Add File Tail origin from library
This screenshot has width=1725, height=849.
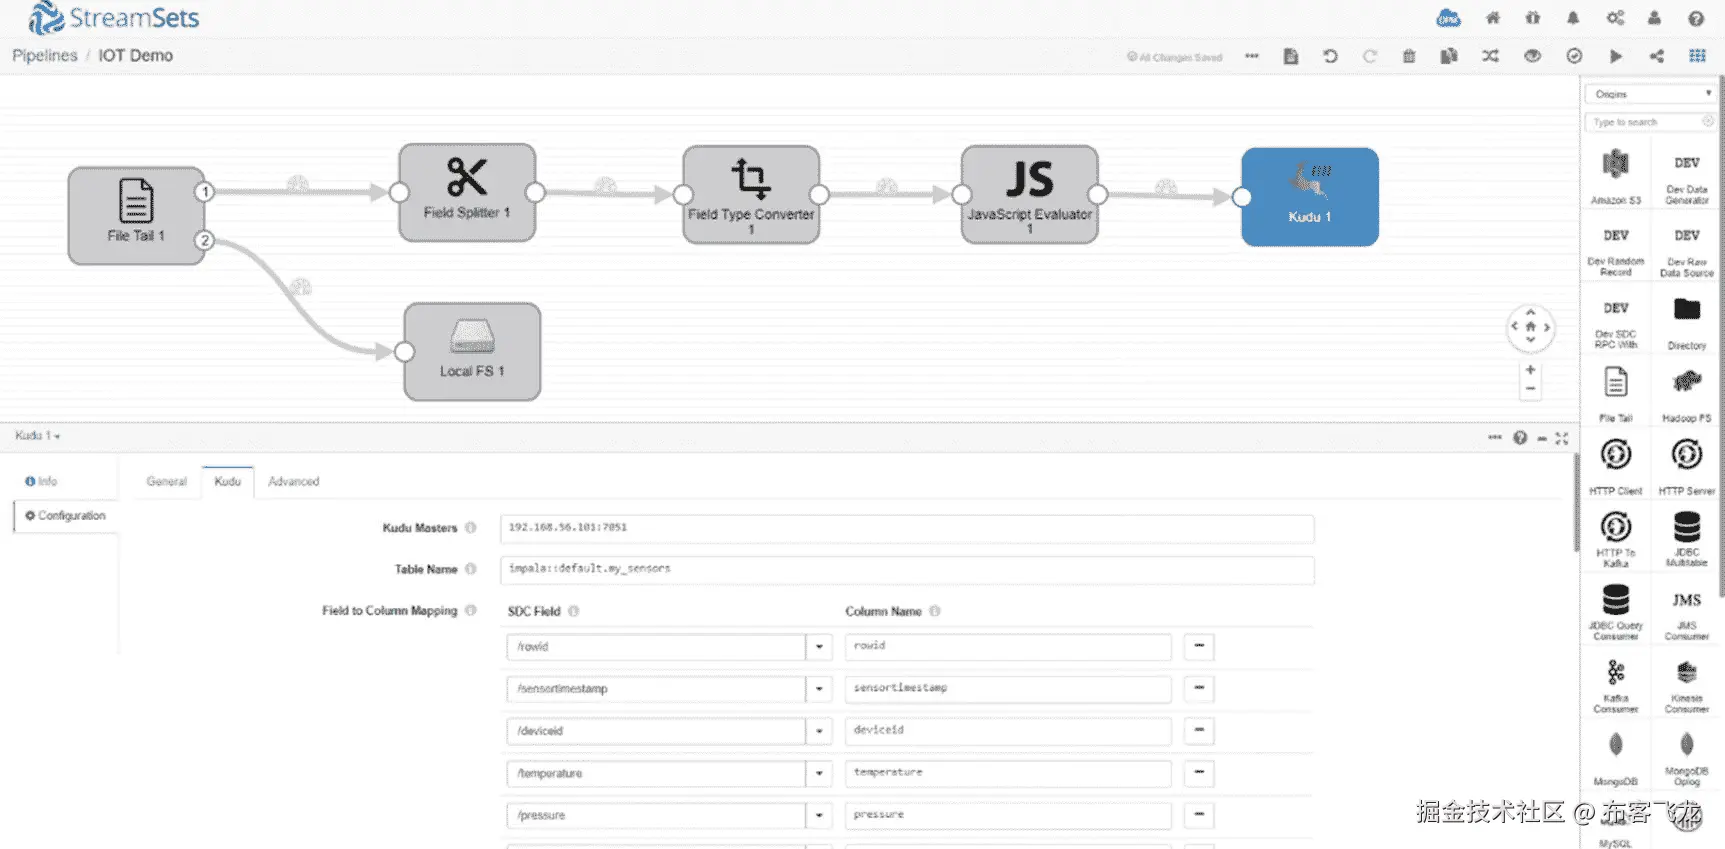click(x=1615, y=394)
